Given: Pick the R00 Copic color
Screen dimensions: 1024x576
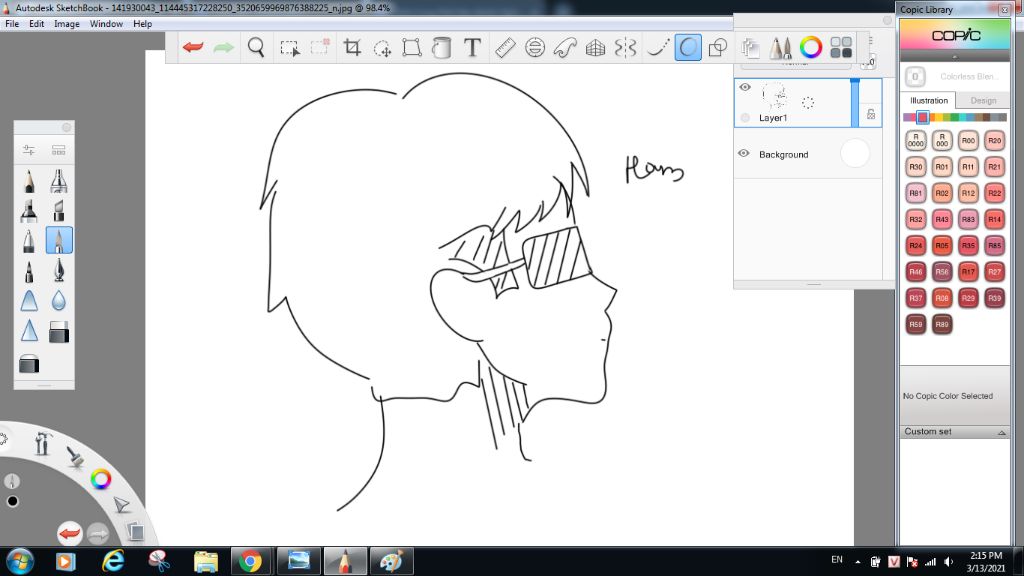Looking at the screenshot, I should pos(968,140).
